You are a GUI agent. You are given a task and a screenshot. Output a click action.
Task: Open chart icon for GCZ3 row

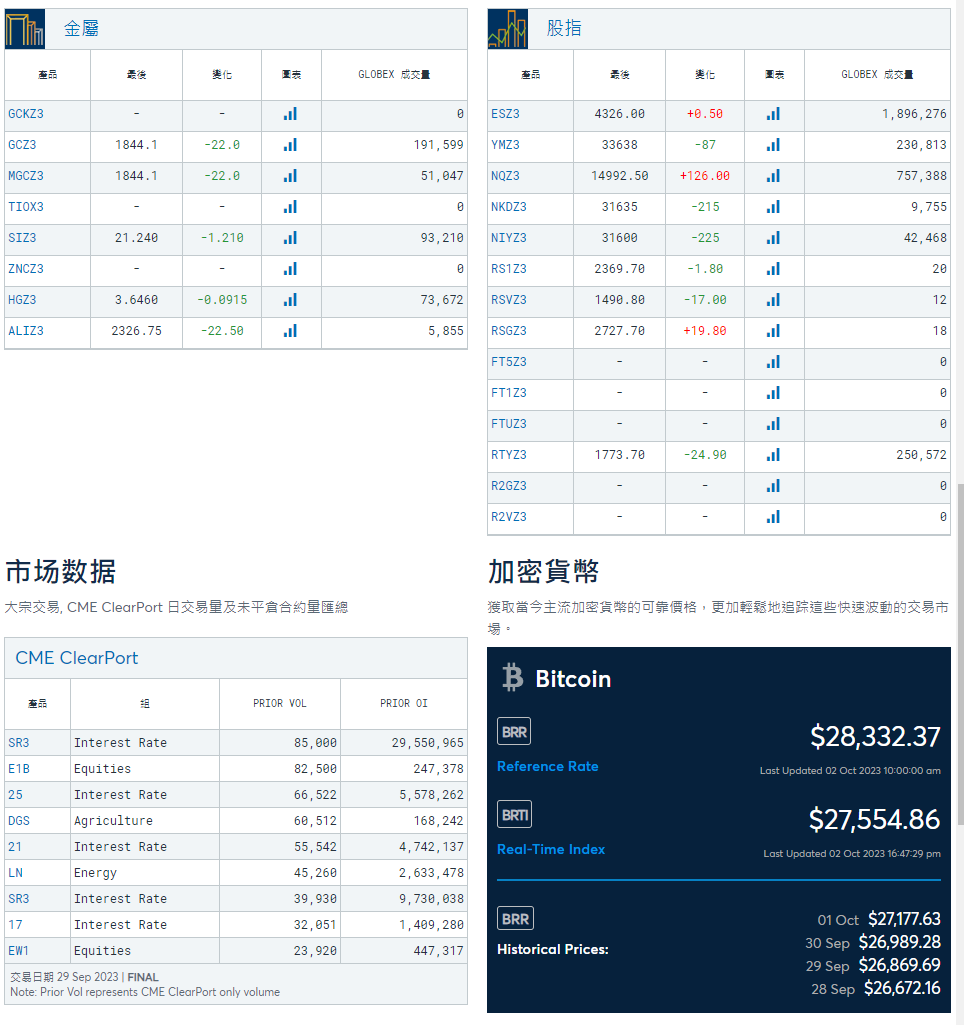tap(290, 144)
